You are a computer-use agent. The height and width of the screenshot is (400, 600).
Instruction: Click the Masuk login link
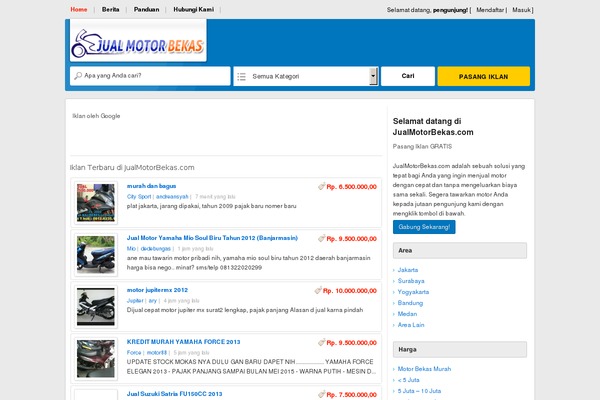click(521, 10)
